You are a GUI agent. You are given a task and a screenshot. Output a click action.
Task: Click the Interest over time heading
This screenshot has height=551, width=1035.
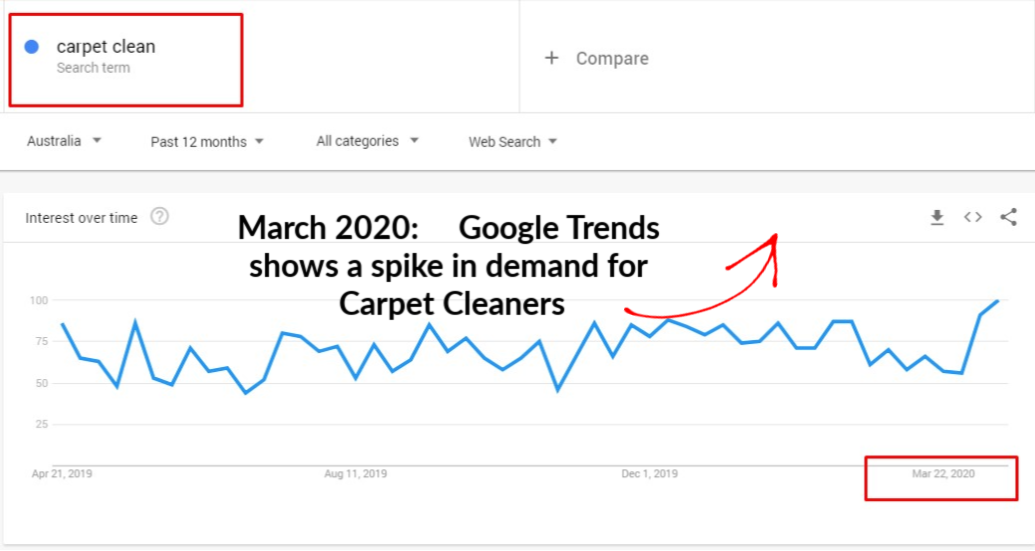81,218
